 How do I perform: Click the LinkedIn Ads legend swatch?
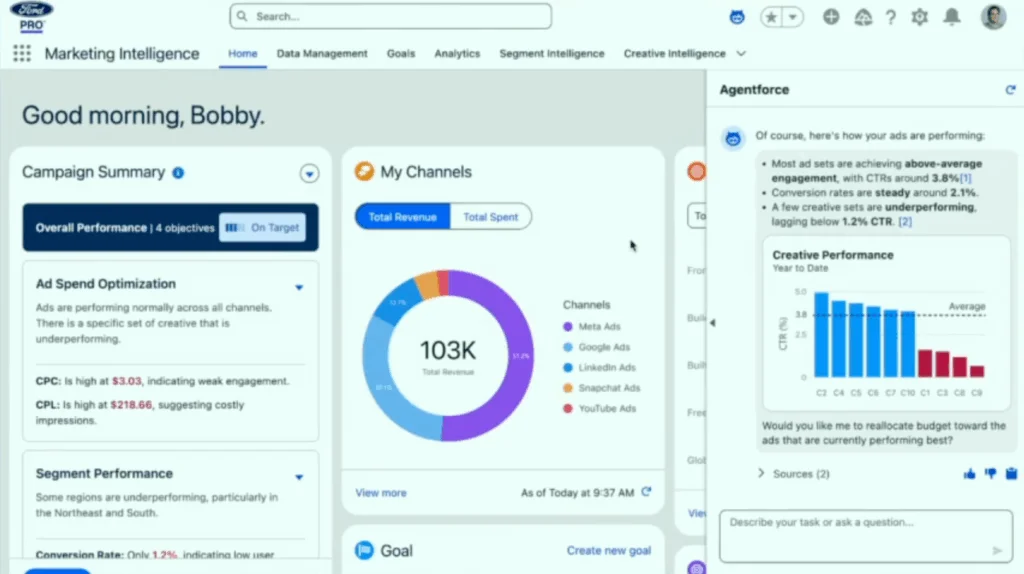pos(568,368)
